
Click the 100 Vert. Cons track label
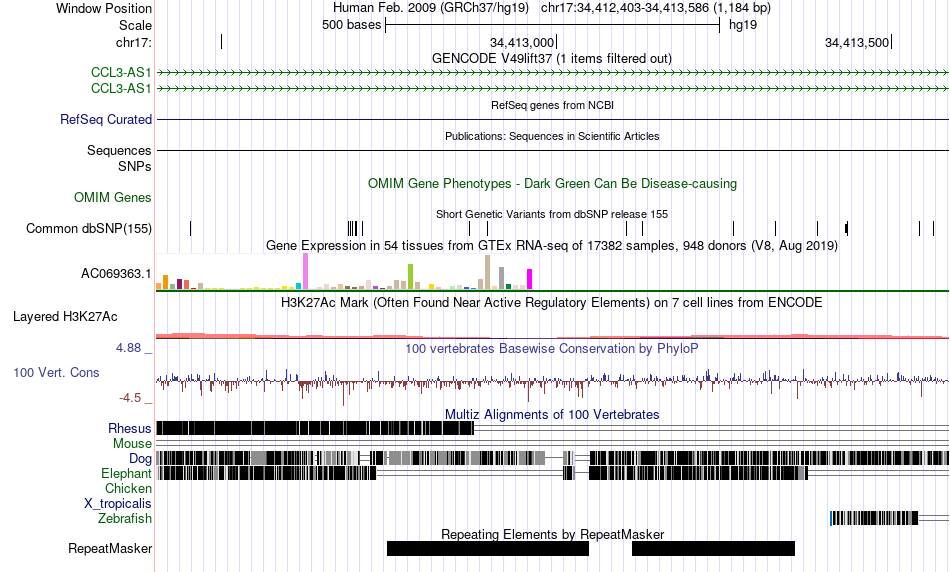click(x=56, y=373)
